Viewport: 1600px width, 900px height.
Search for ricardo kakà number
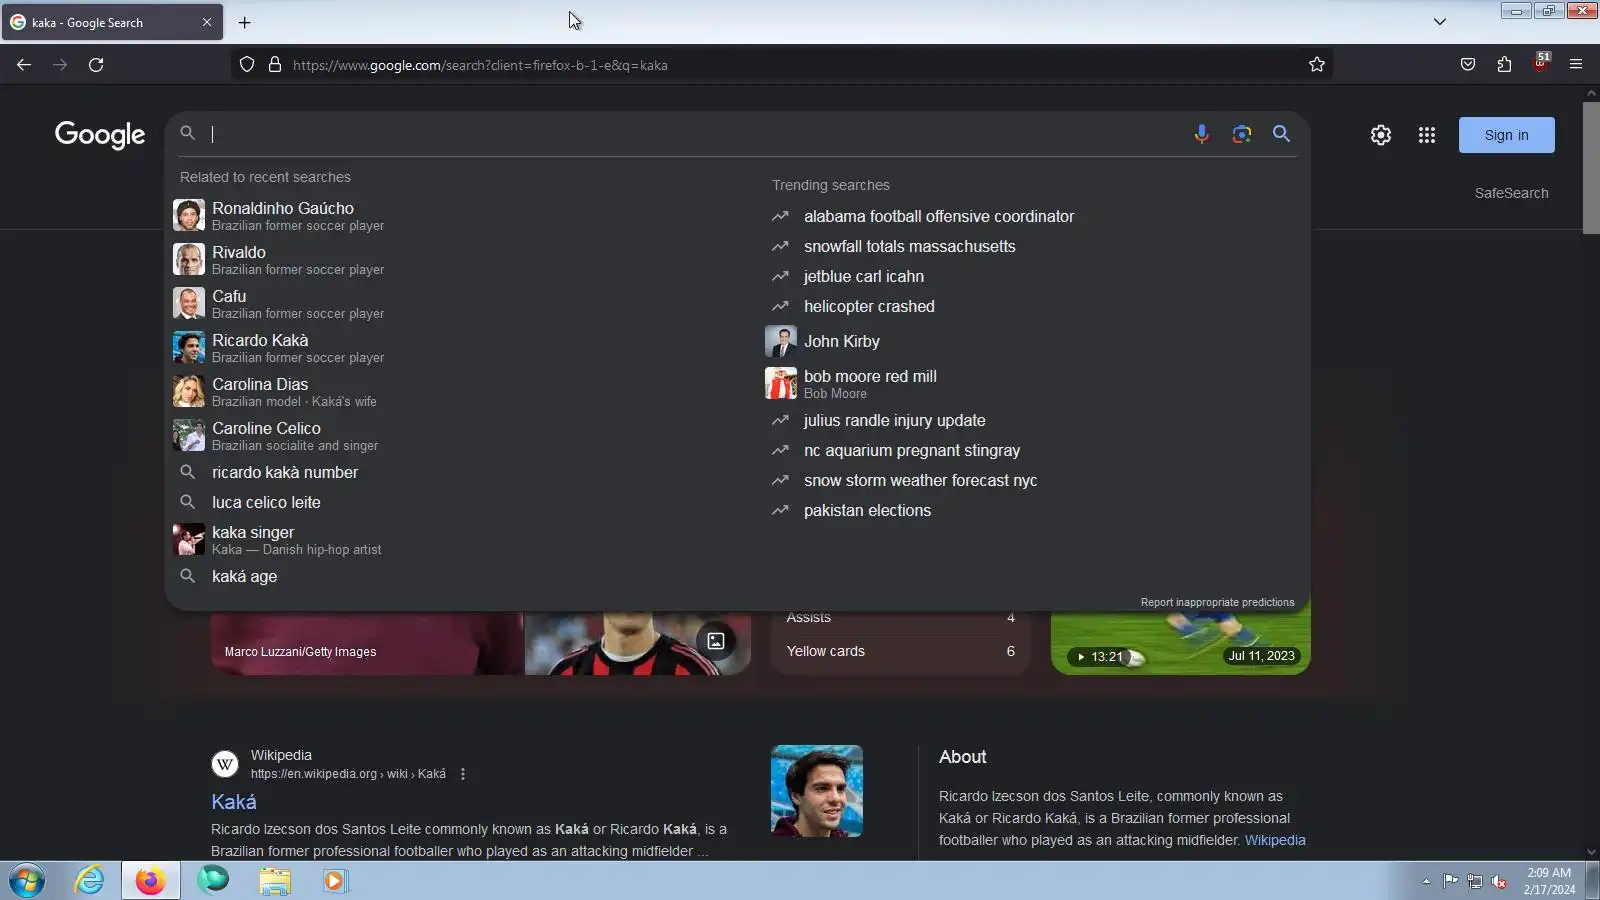tap(460, 472)
